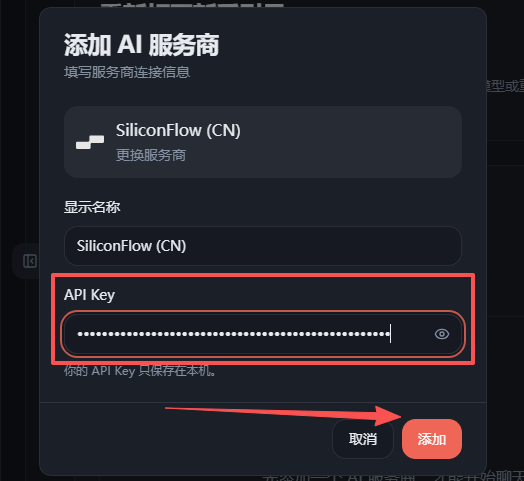Image resolution: width=524 pixels, height=481 pixels.
Task: Cancel the dialog with 取消 button
Action: (x=363, y=439)
